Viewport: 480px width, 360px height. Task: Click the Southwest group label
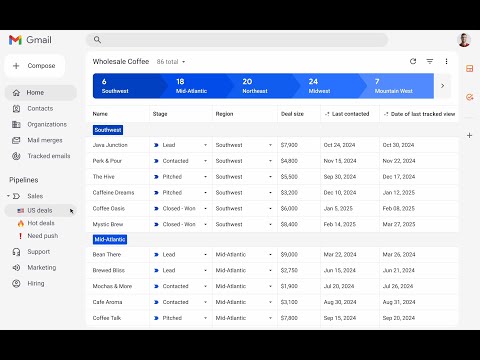tap(108, 130)
